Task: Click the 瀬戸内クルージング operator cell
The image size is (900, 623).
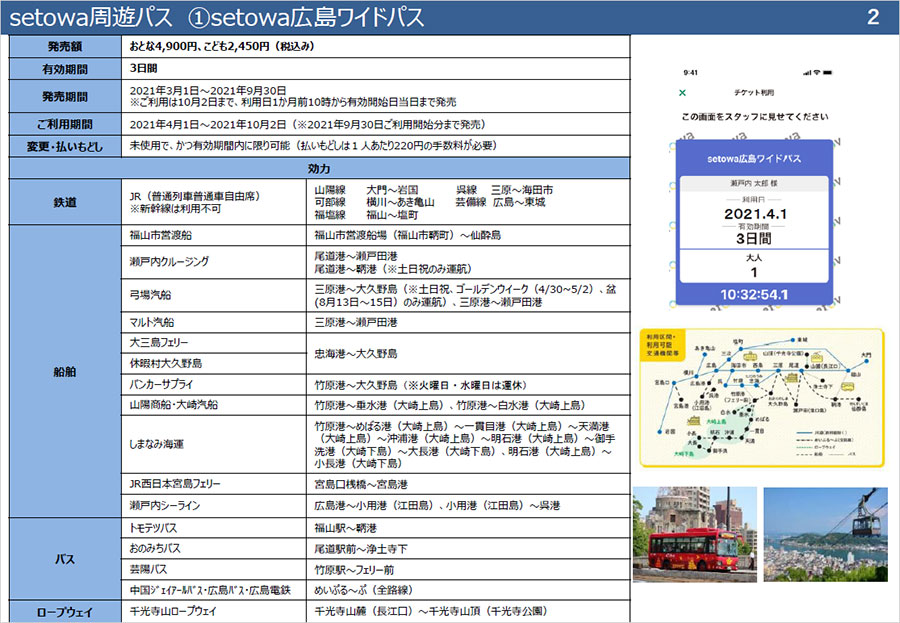Action: click(214, 262)
